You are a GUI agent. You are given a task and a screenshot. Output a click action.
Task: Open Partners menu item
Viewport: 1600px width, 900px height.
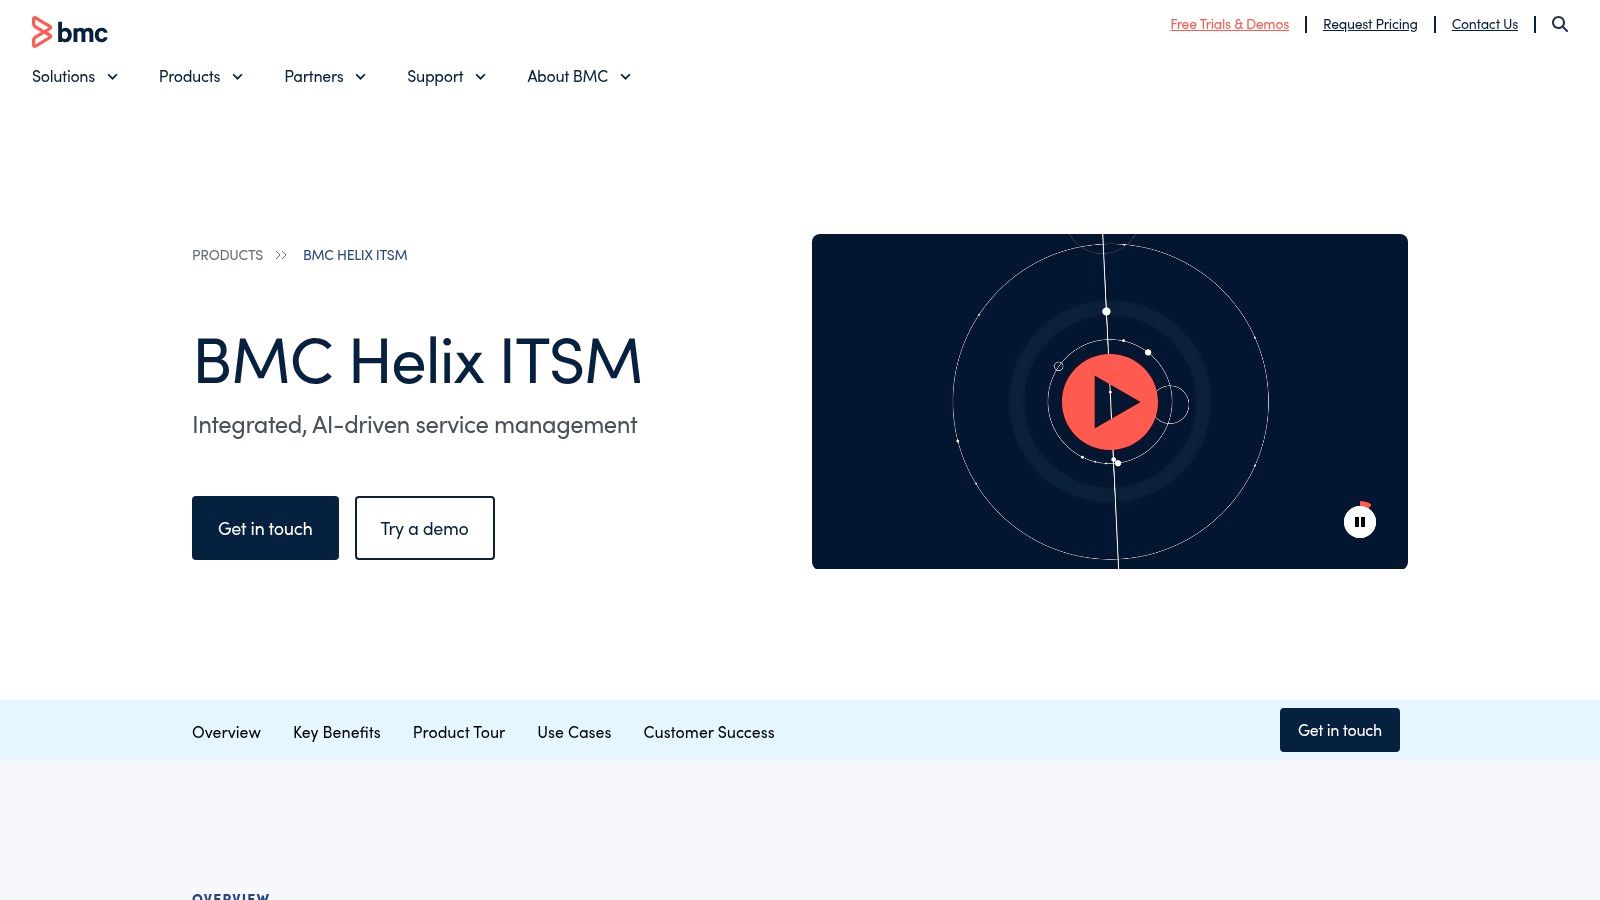(x=314, y=77)
